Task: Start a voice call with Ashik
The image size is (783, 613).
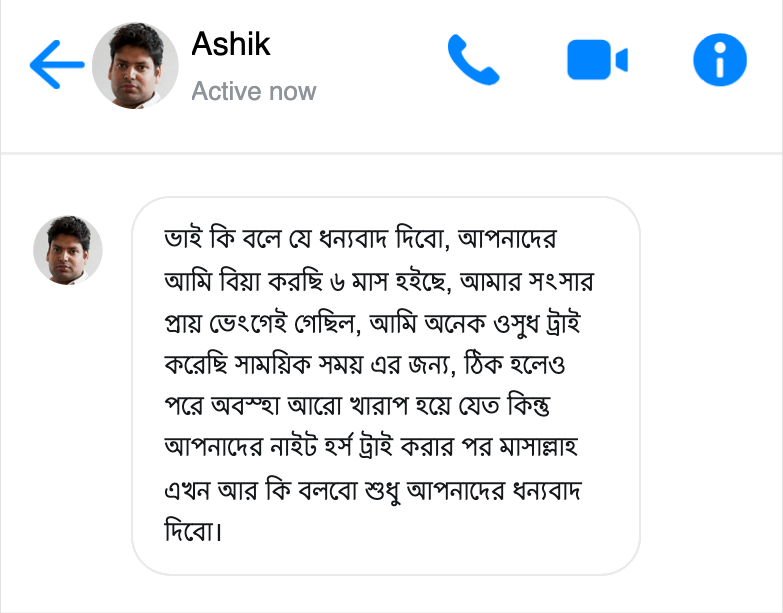Action: coord(472,61)
